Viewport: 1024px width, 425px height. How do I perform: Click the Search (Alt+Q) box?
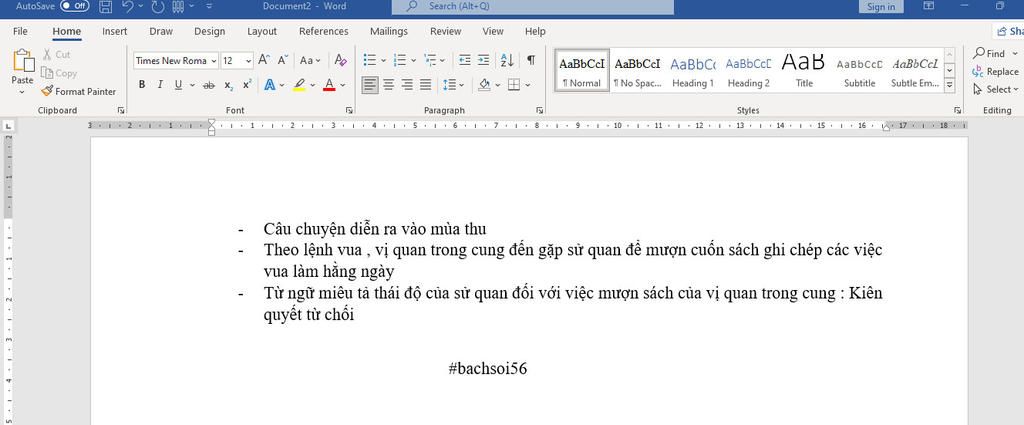click(532, 7)
